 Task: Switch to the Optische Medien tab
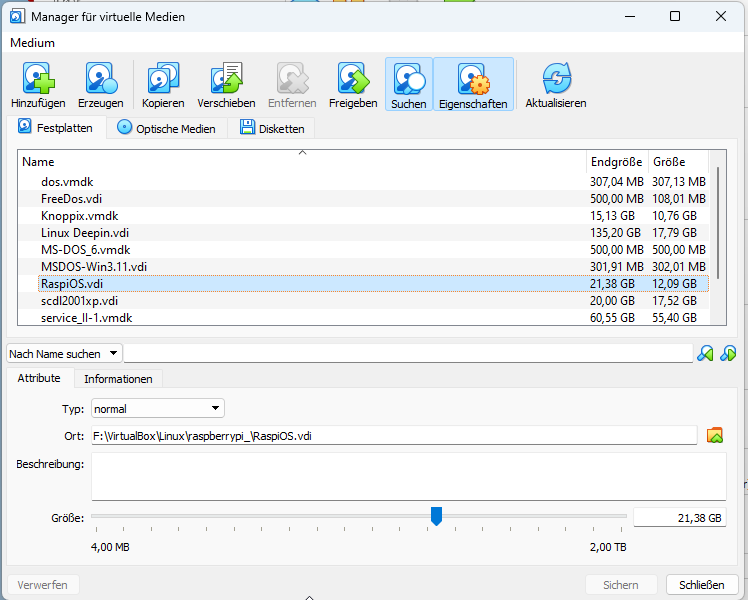click(x=167, y=128)
